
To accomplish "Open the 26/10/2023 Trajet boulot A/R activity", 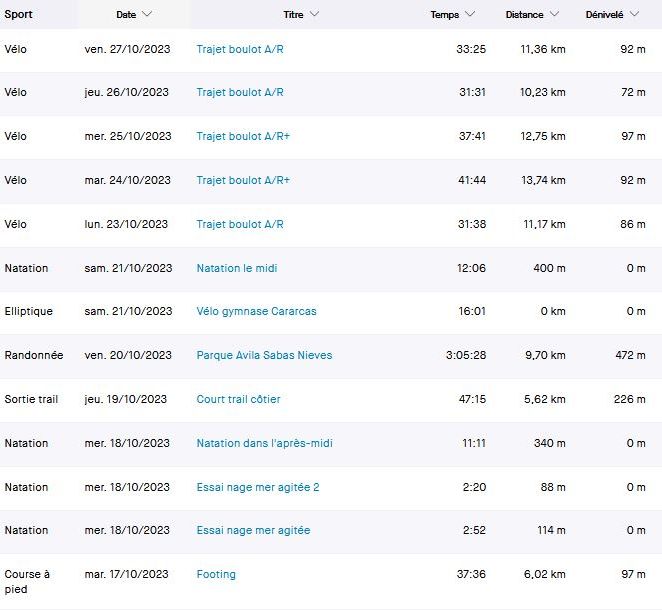I will point(240,92).
